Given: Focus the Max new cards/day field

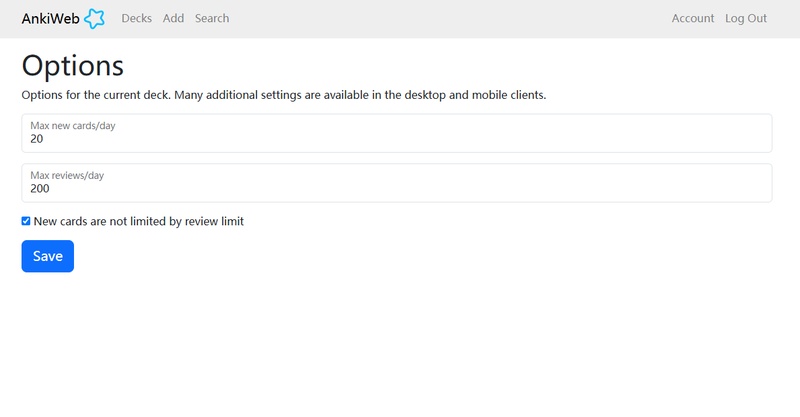Looking at the screenshot, I should [x=396, y=133].
